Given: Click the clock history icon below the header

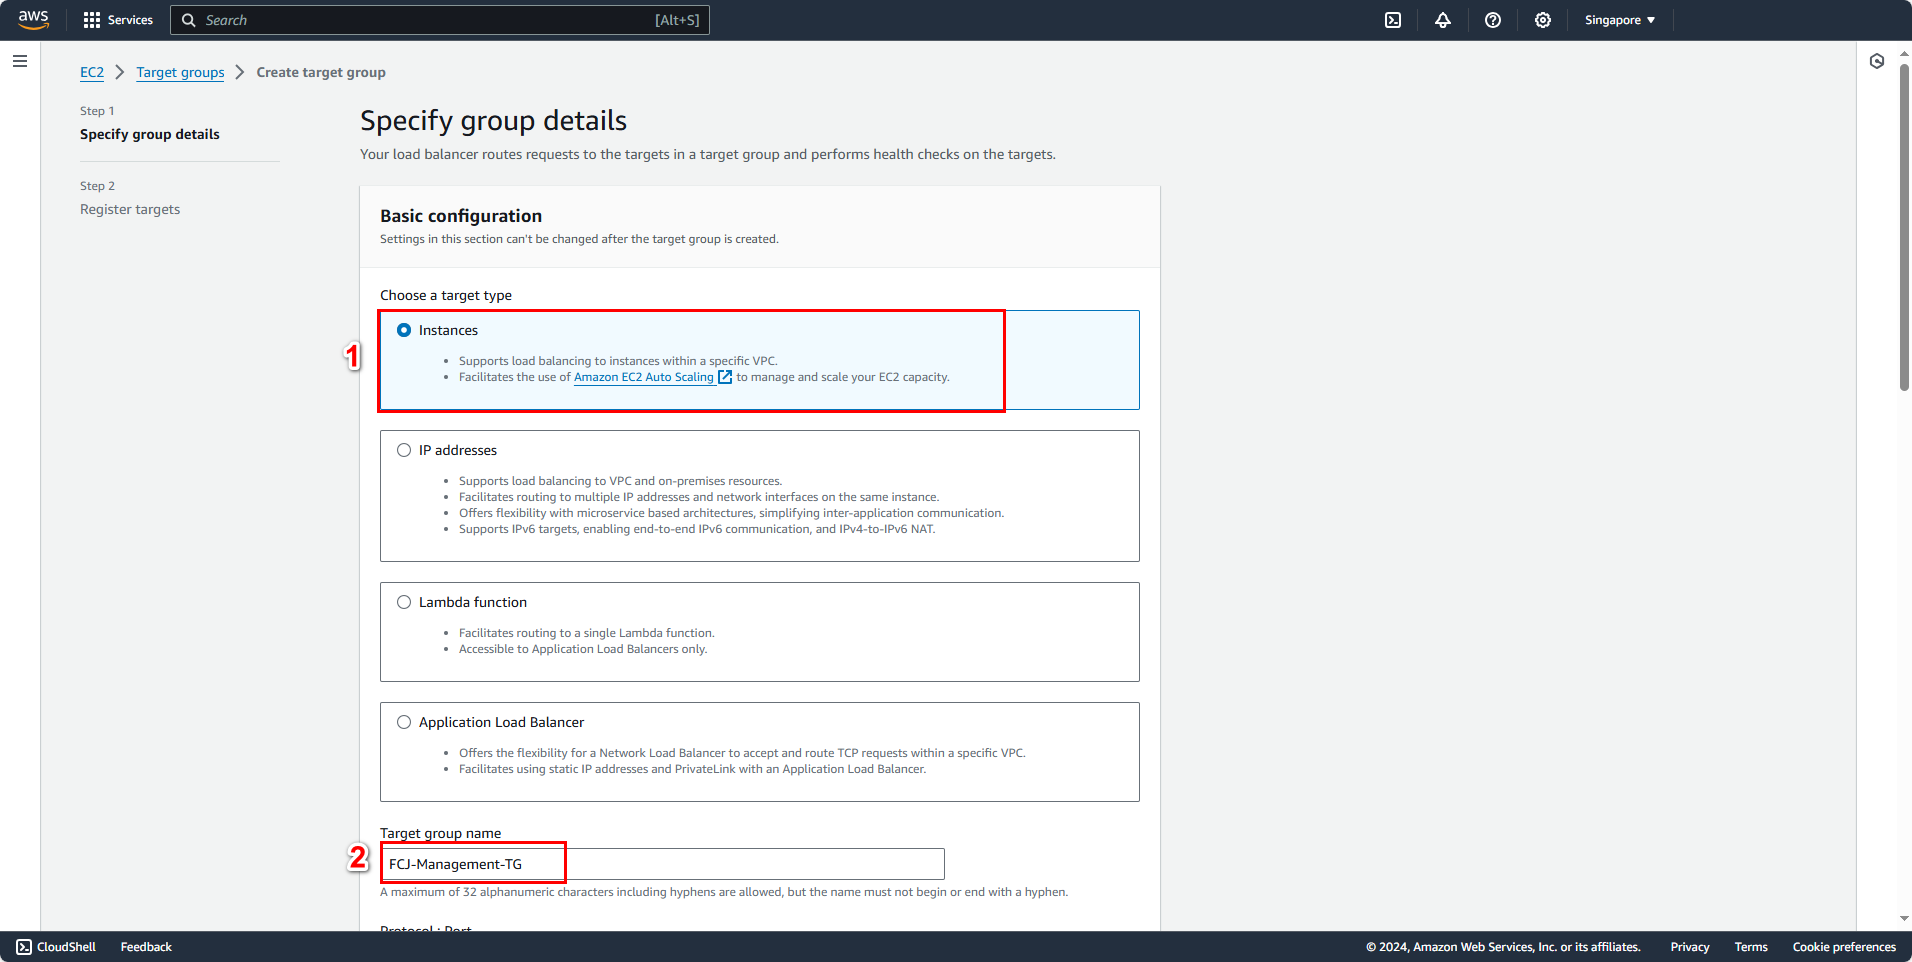Looking at the screenshot, I should (1876, 61).
